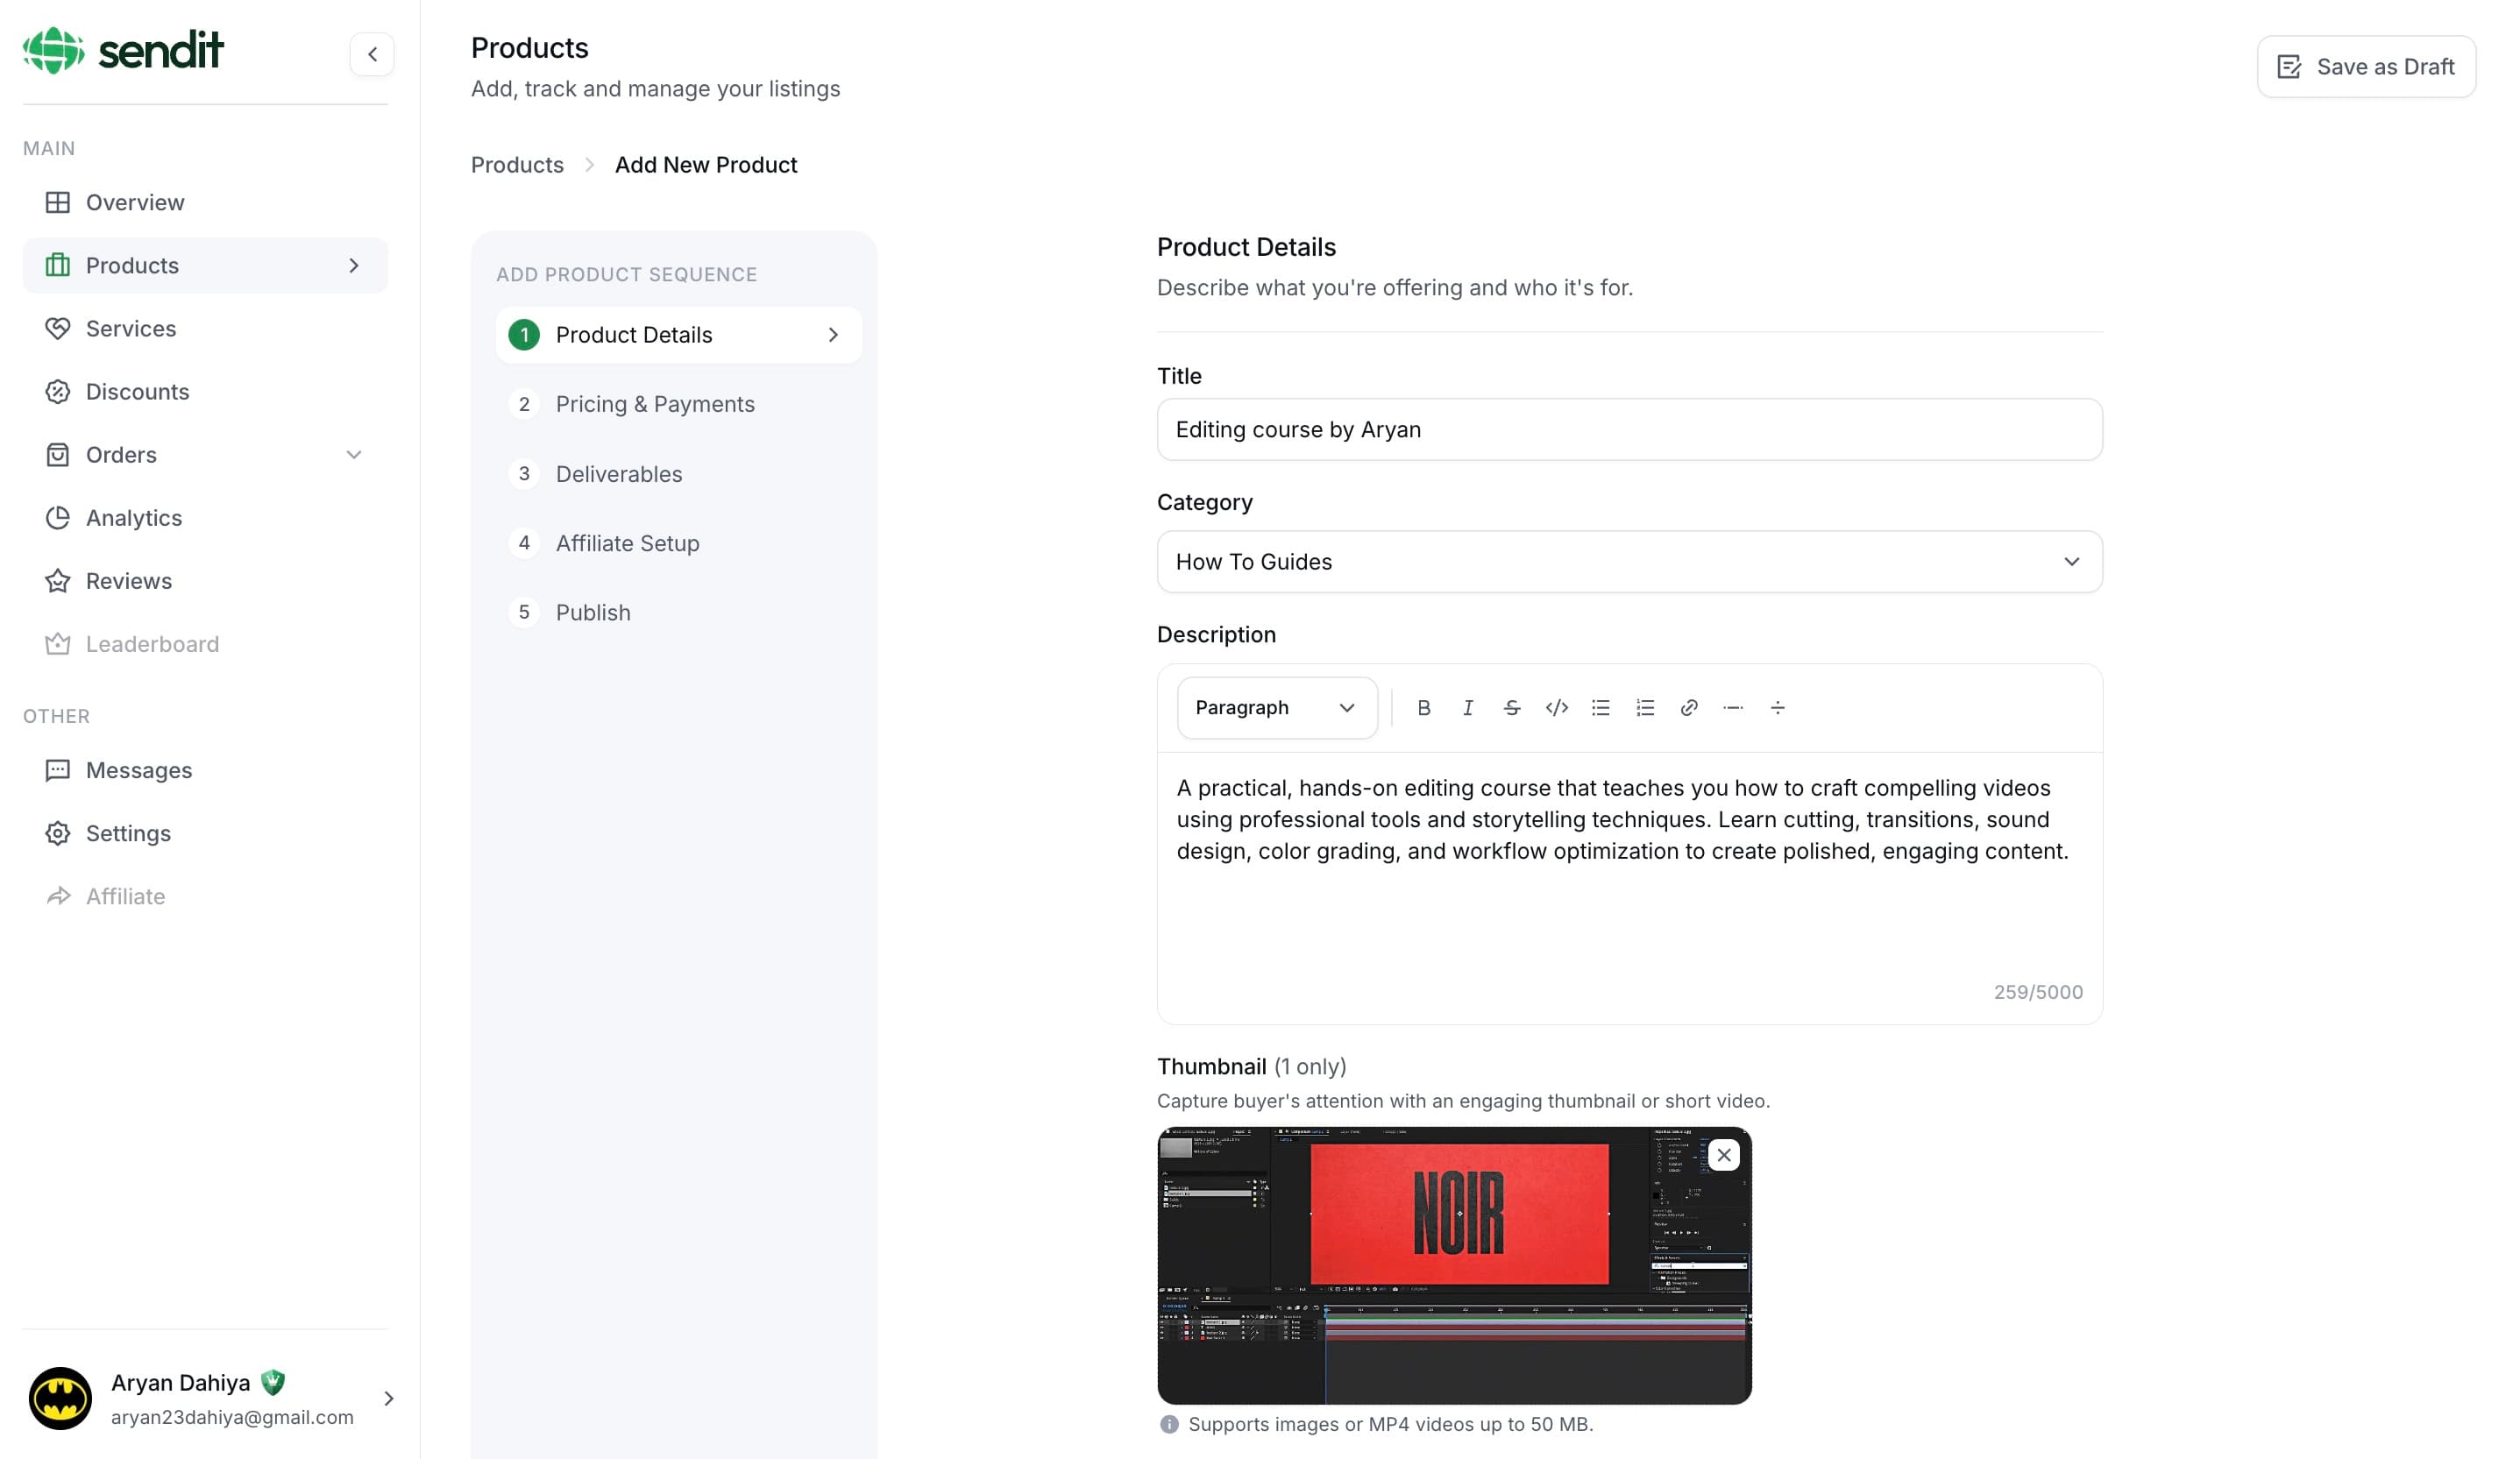
Task: Click the Orders bag icon
Action: click(58, 454)
